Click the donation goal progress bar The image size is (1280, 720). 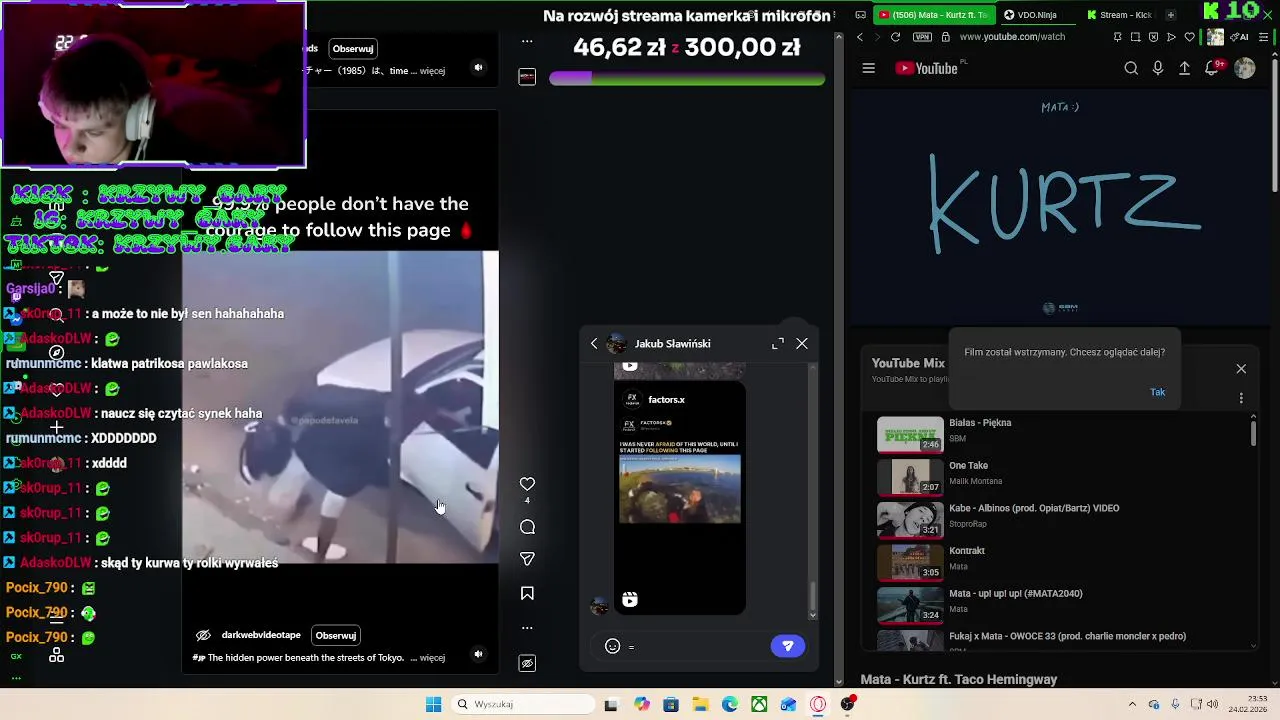coord(687,78)
